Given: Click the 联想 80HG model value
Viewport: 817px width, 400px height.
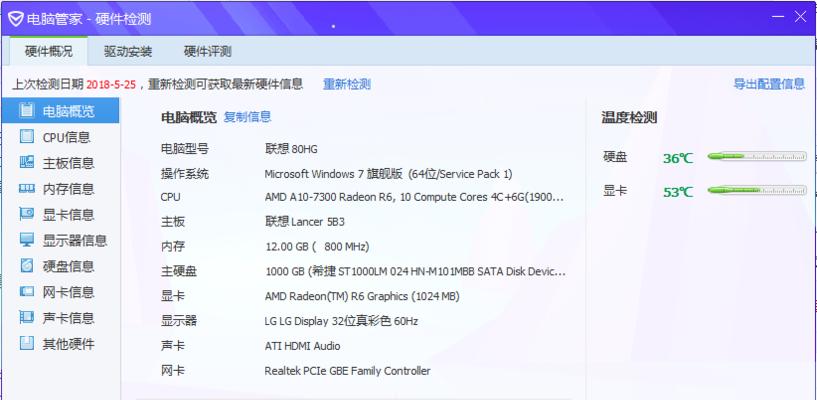Looking at the screenshot, I should (x=291, y=149).
